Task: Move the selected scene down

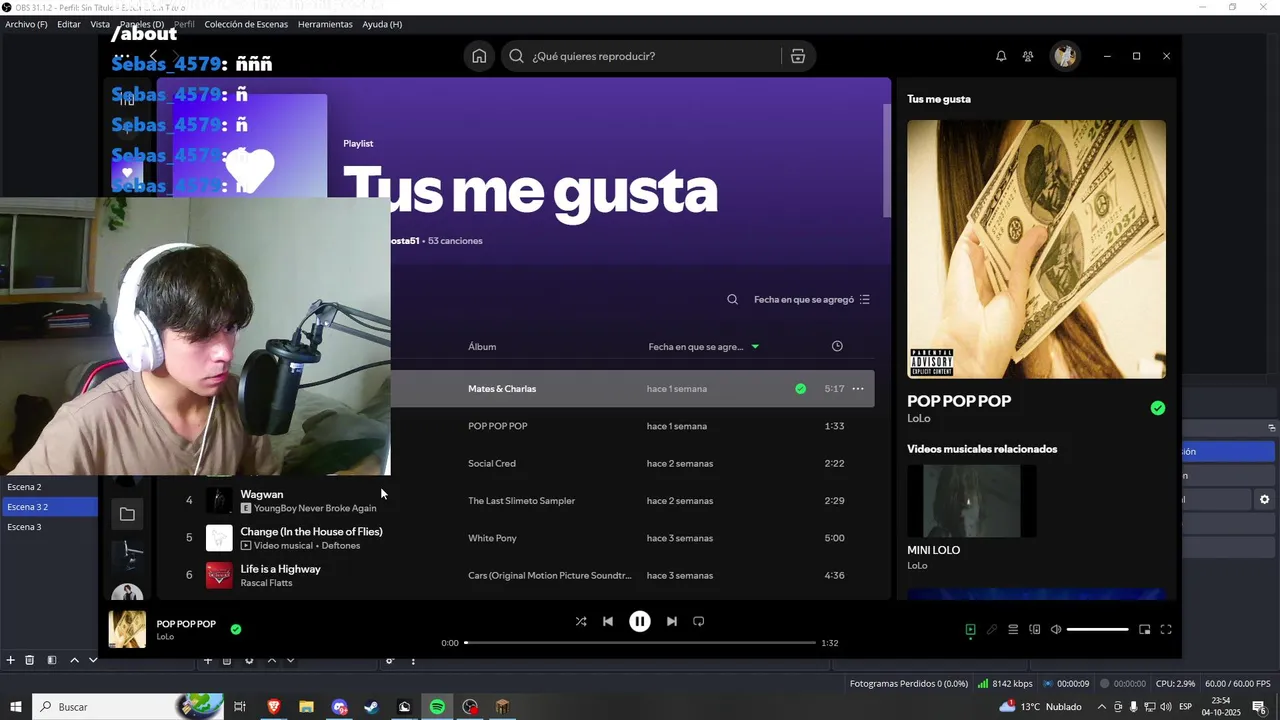Action: click(93, 660)
